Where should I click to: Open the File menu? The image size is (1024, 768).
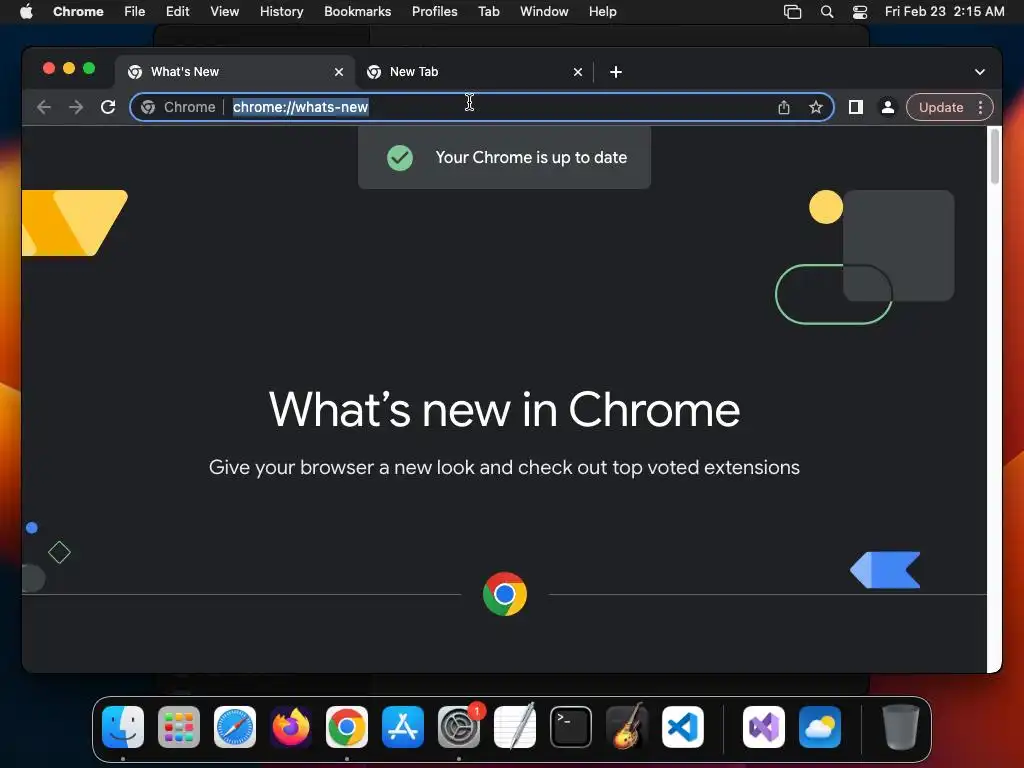point(135,12)
